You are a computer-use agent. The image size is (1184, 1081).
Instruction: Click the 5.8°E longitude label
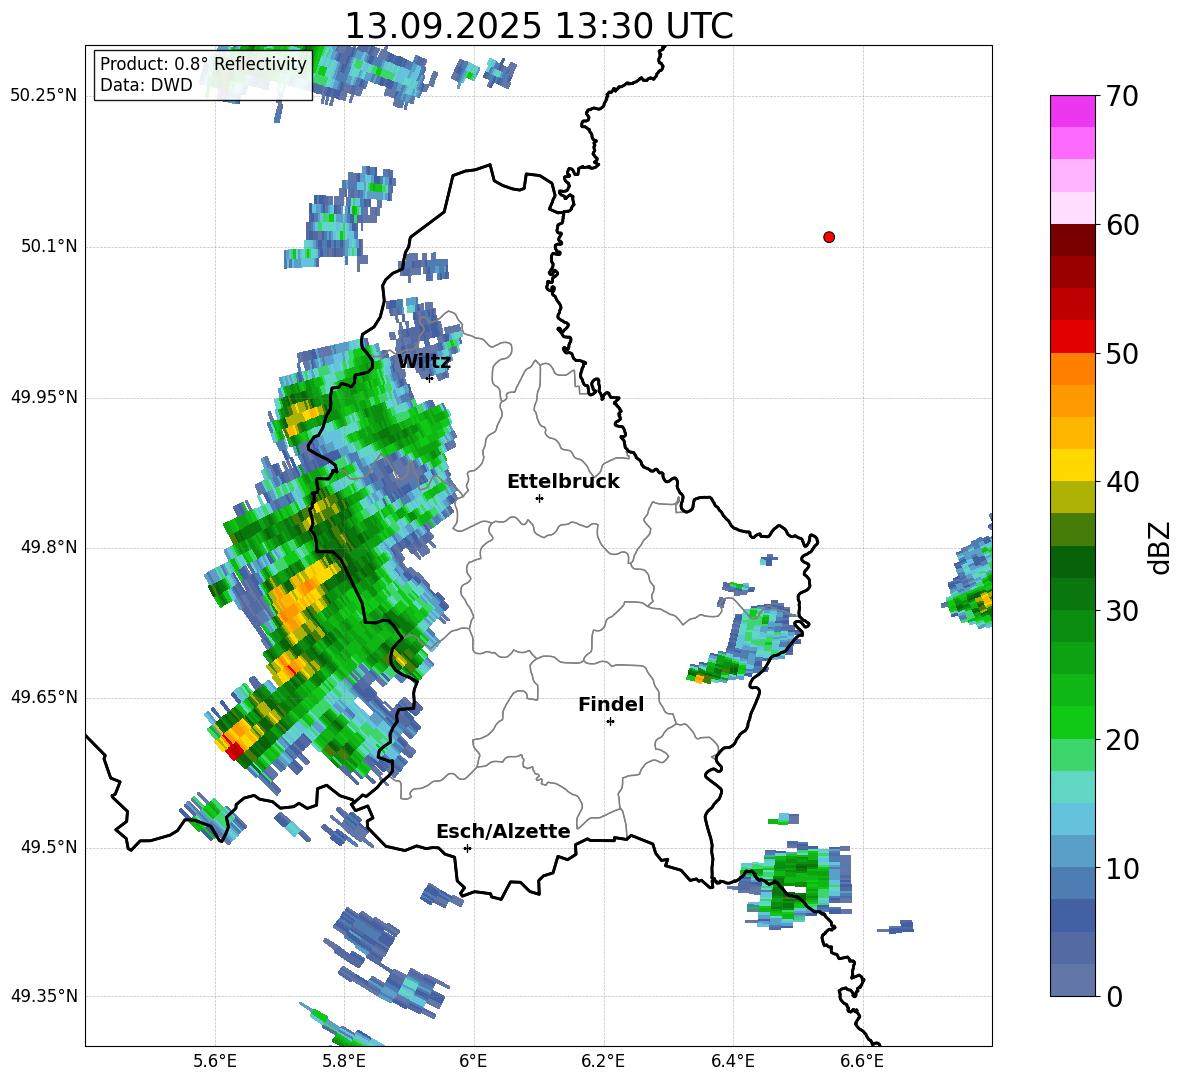click(344, 1061)
